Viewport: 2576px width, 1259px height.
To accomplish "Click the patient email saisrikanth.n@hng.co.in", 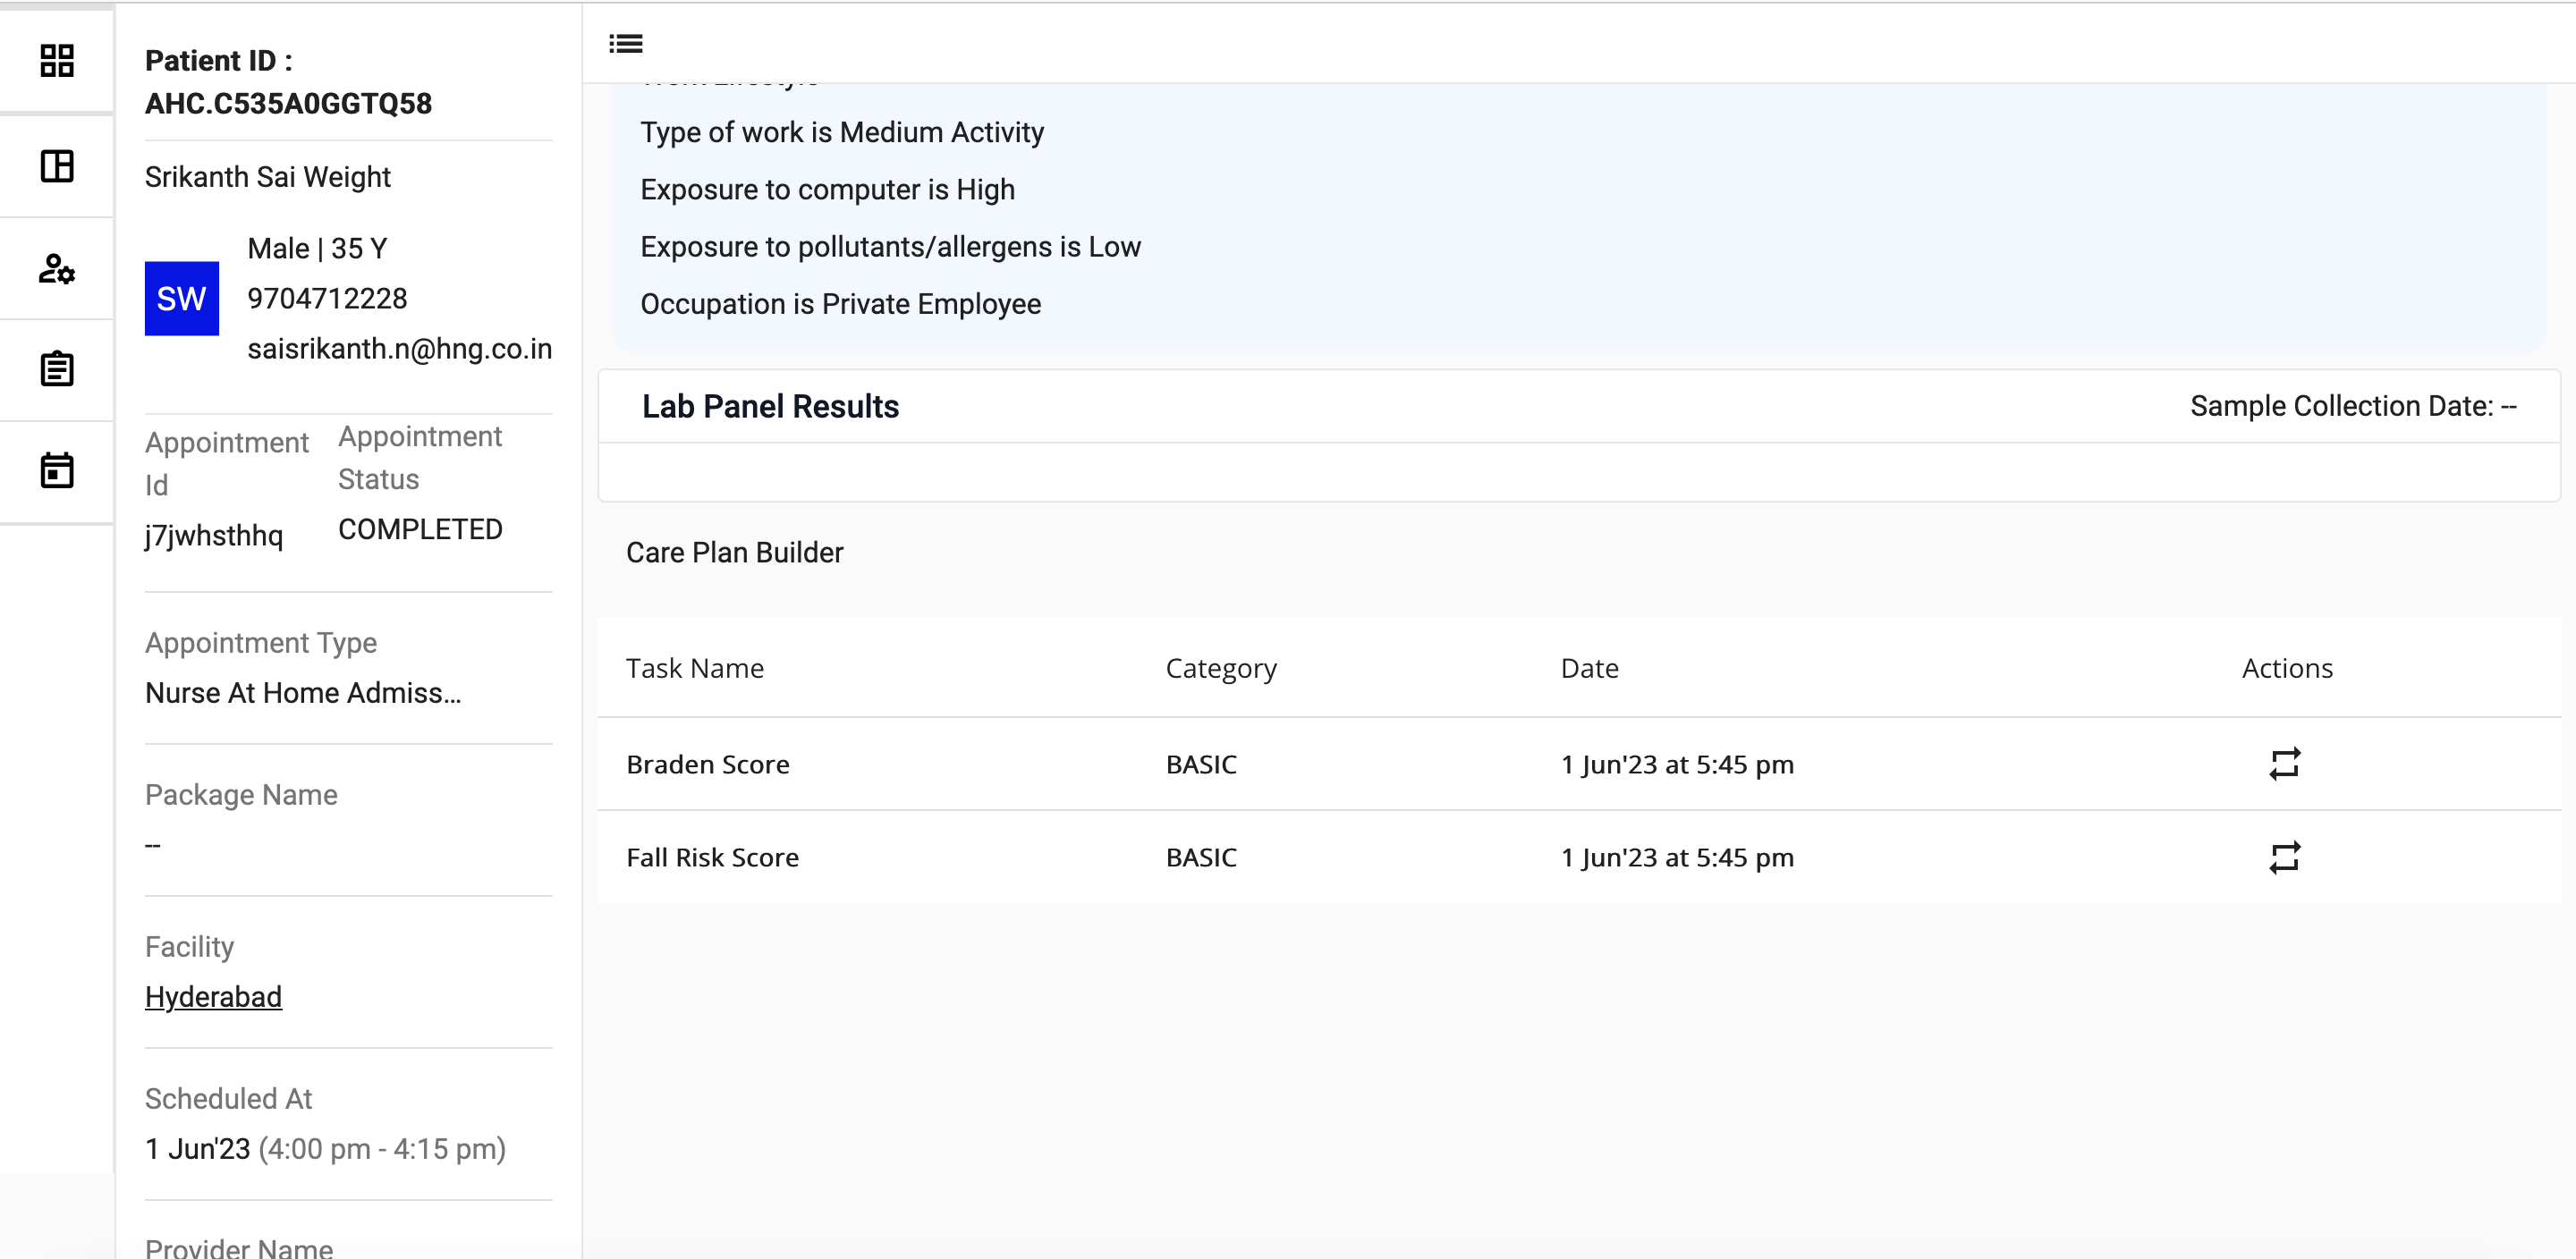I will pos(399,348).
